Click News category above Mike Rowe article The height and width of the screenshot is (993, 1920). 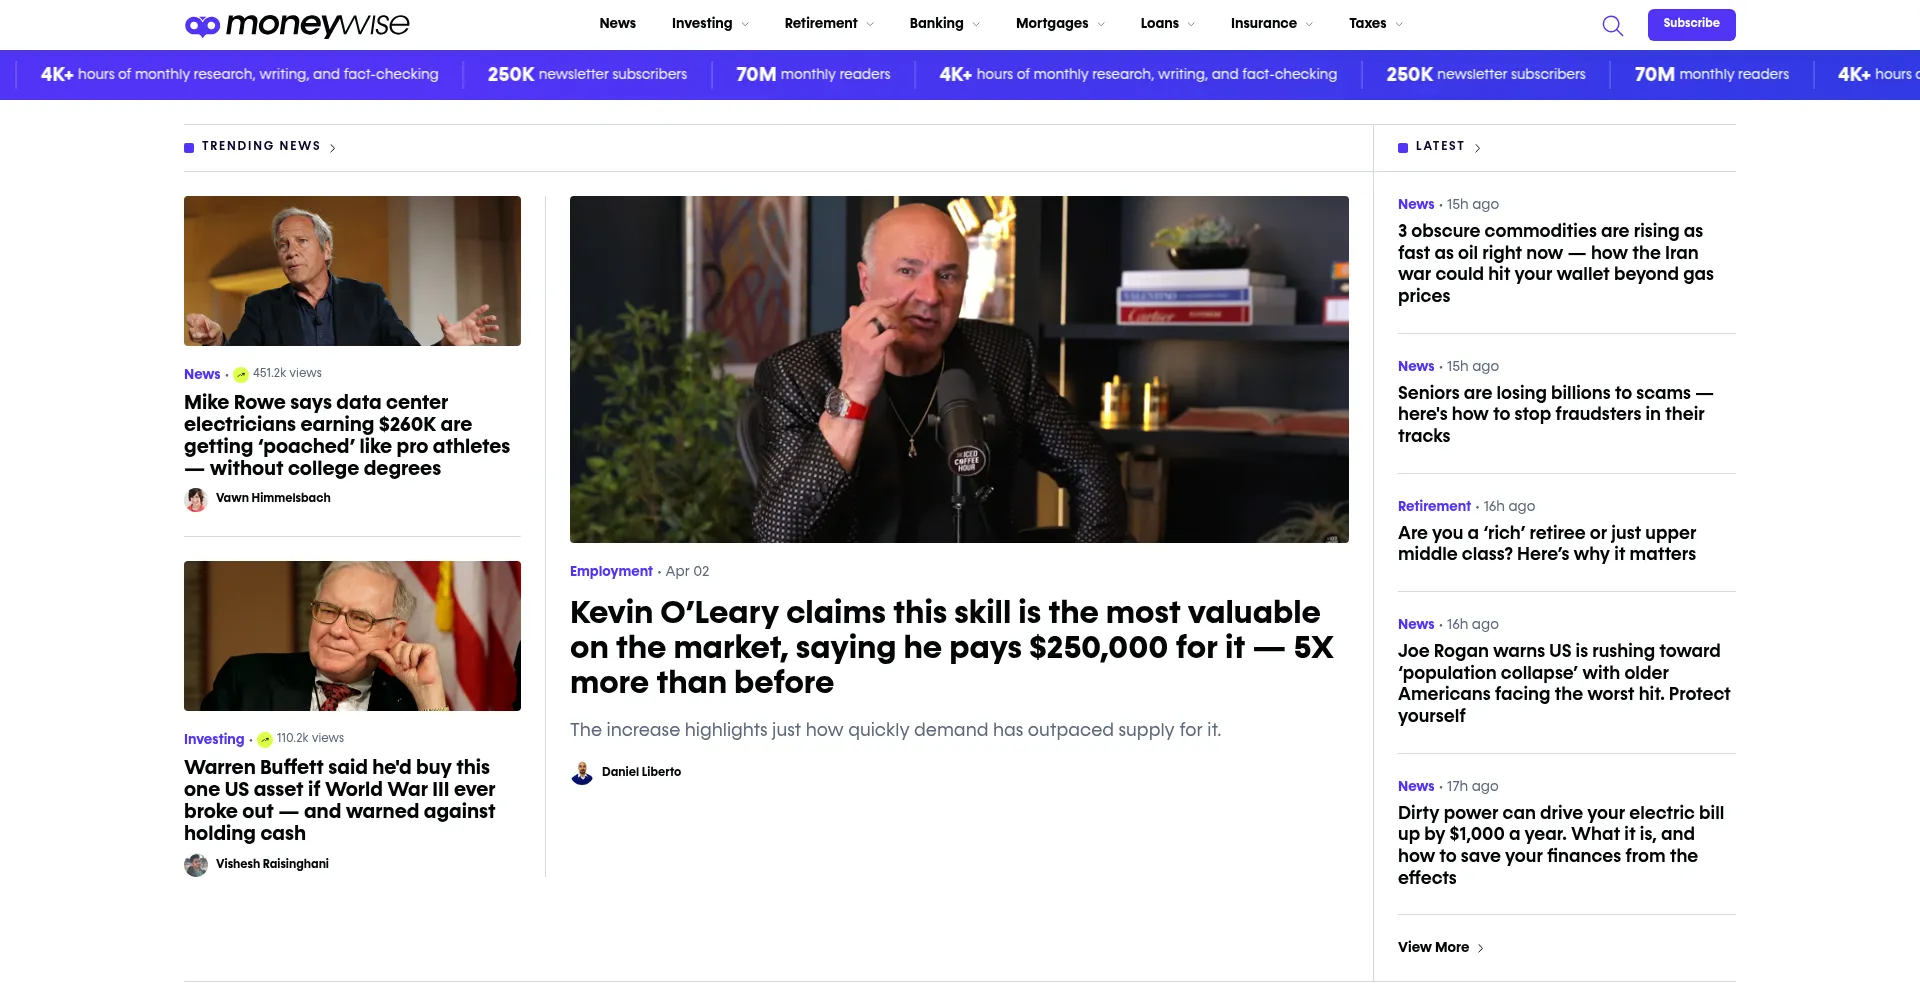point(202,374)
